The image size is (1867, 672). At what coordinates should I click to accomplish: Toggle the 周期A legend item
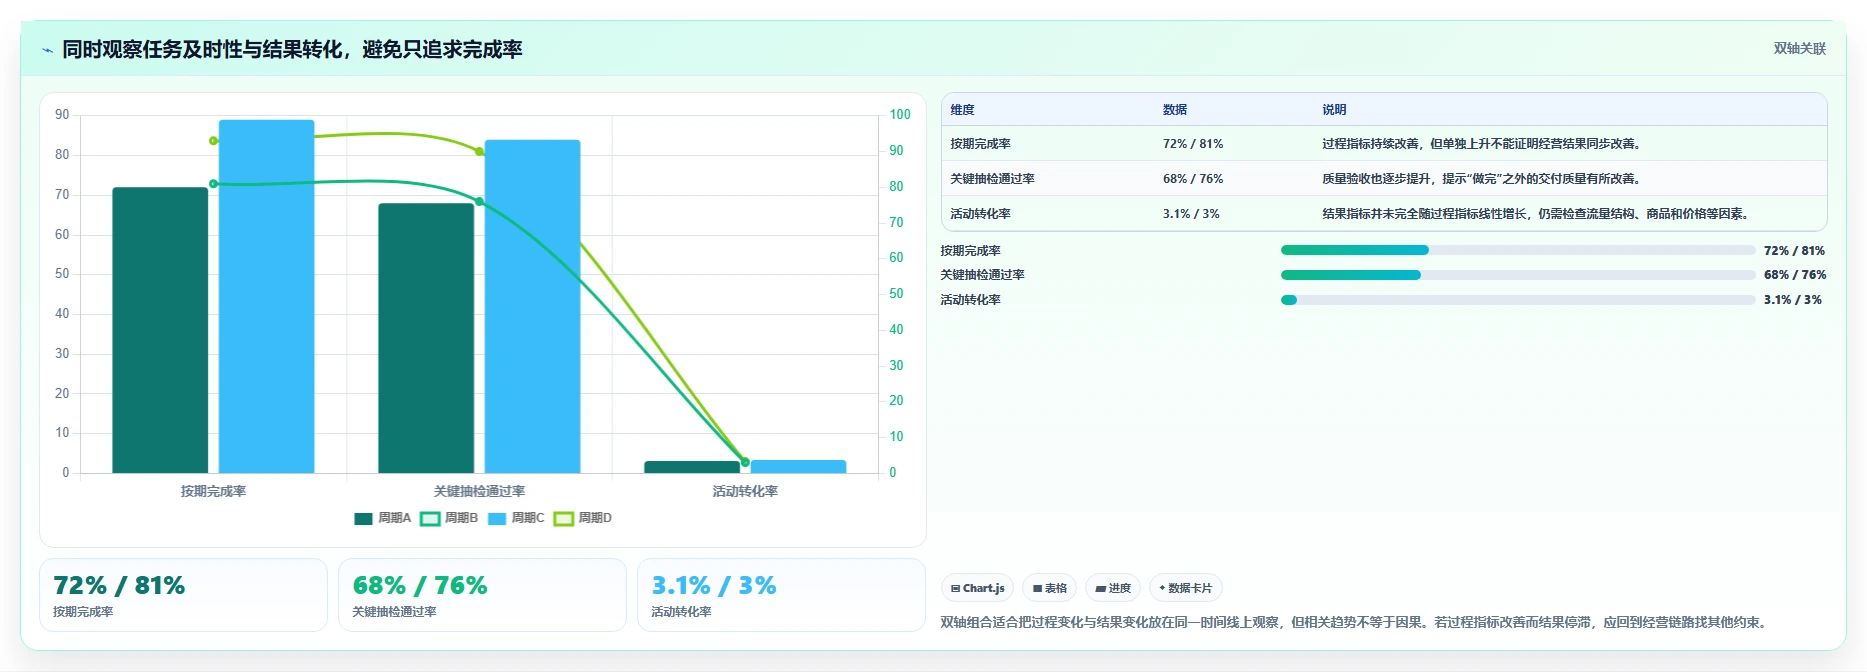tap(383, 518)
